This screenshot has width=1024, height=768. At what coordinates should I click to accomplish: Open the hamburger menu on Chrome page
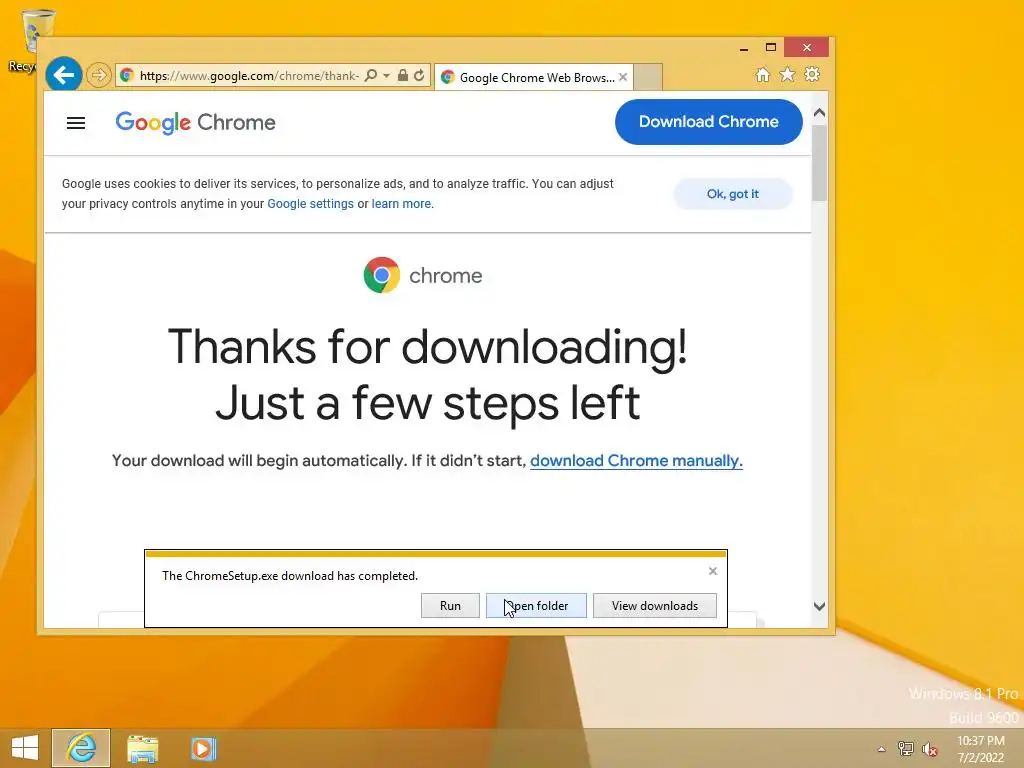click(76, 123)
